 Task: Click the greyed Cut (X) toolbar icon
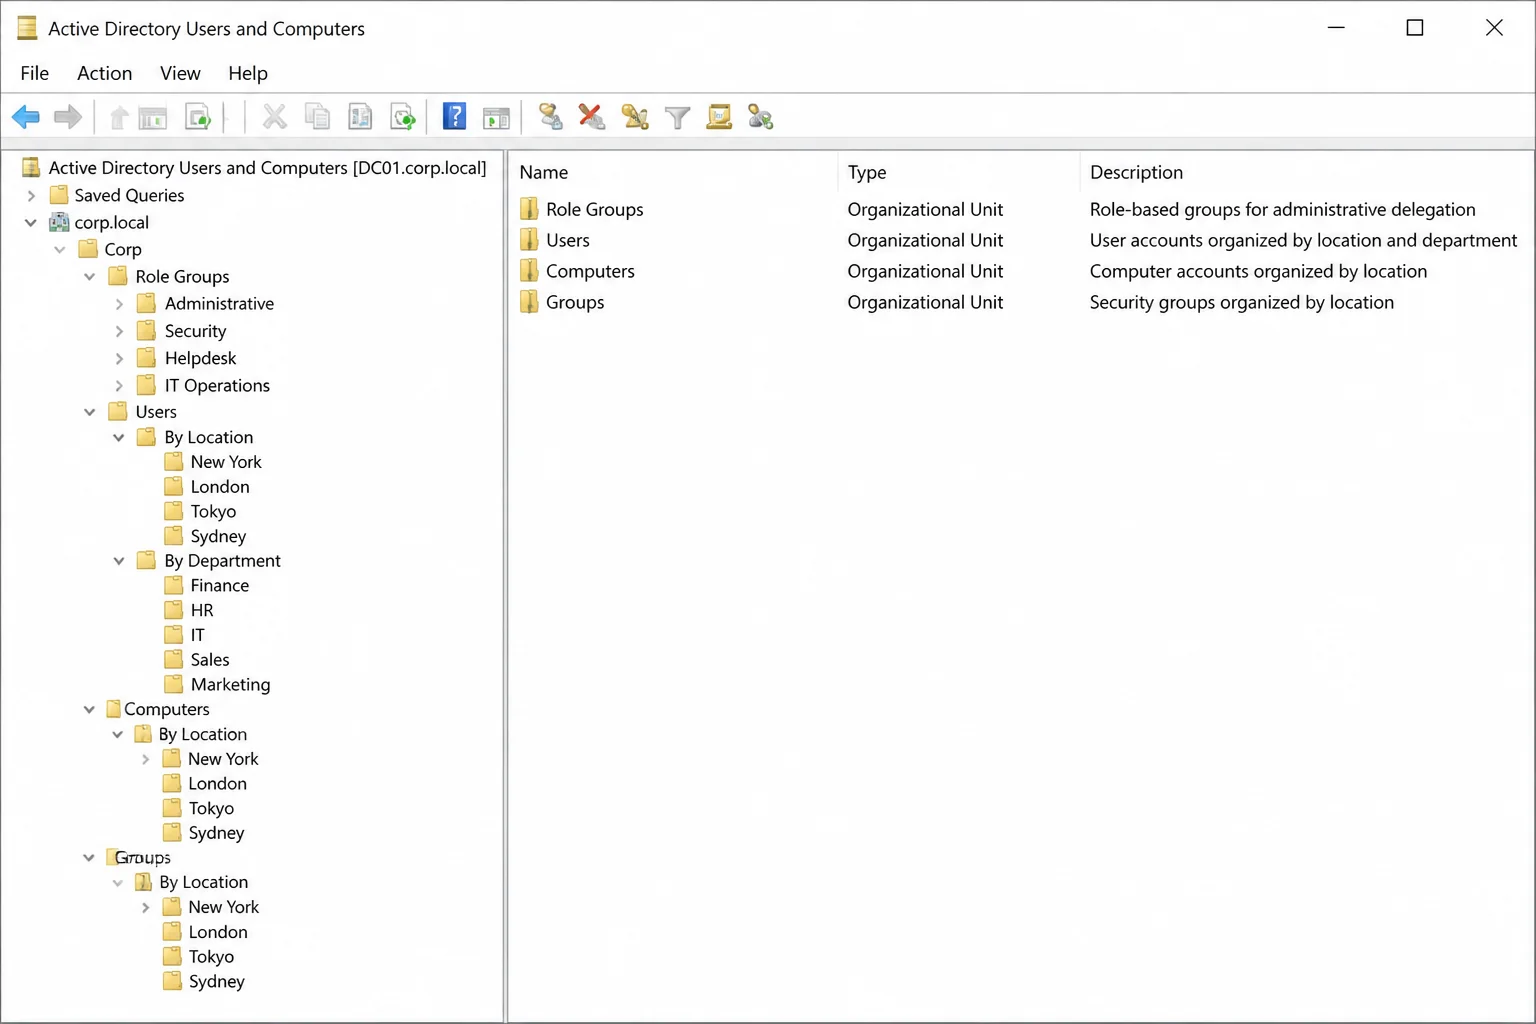click(x=274, y=117)
